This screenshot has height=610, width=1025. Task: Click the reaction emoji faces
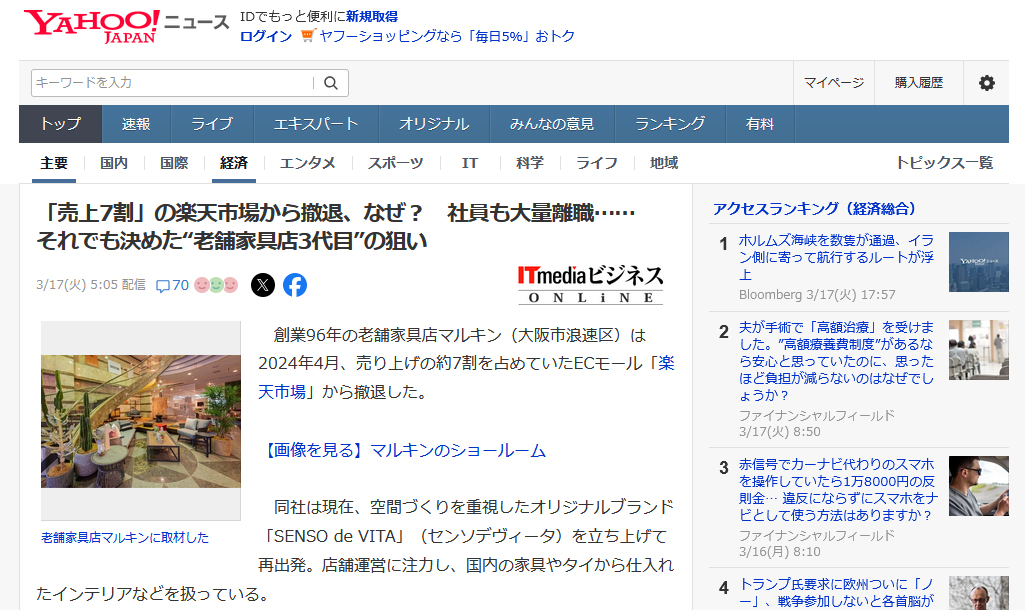216,285
